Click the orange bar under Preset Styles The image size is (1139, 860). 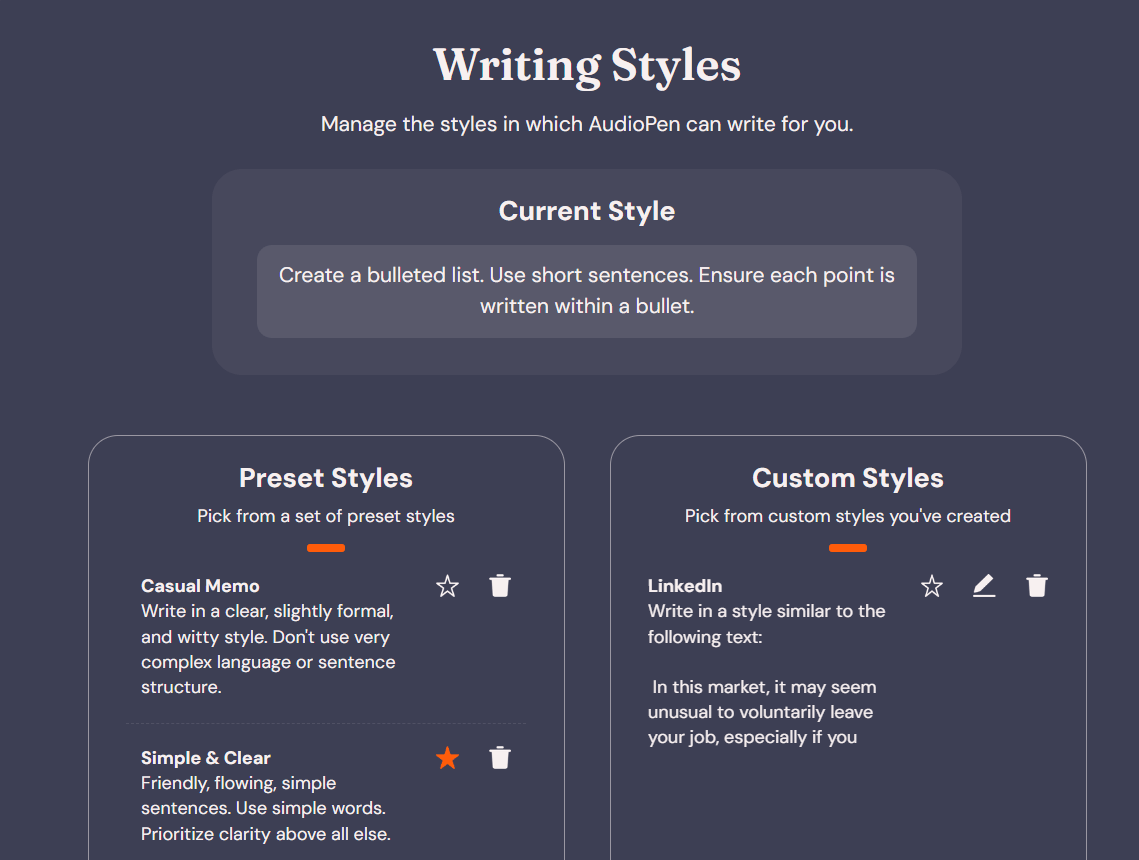pyautogui.click(x=326, y=548)
